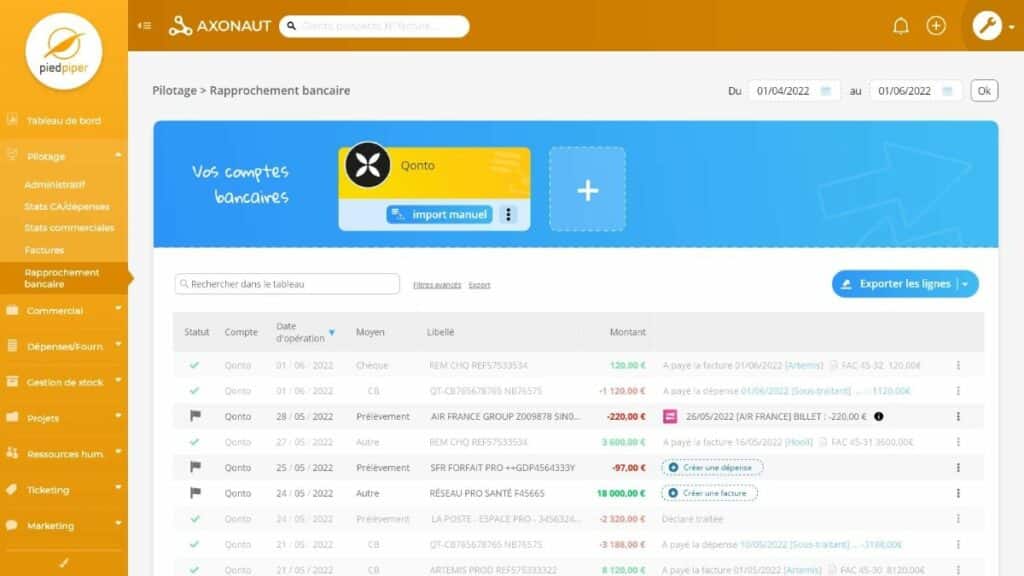The width and height of the screenshot is (1024, 576).
Task: Expand the Commercial menu section
Action: (x=118, y=309)
